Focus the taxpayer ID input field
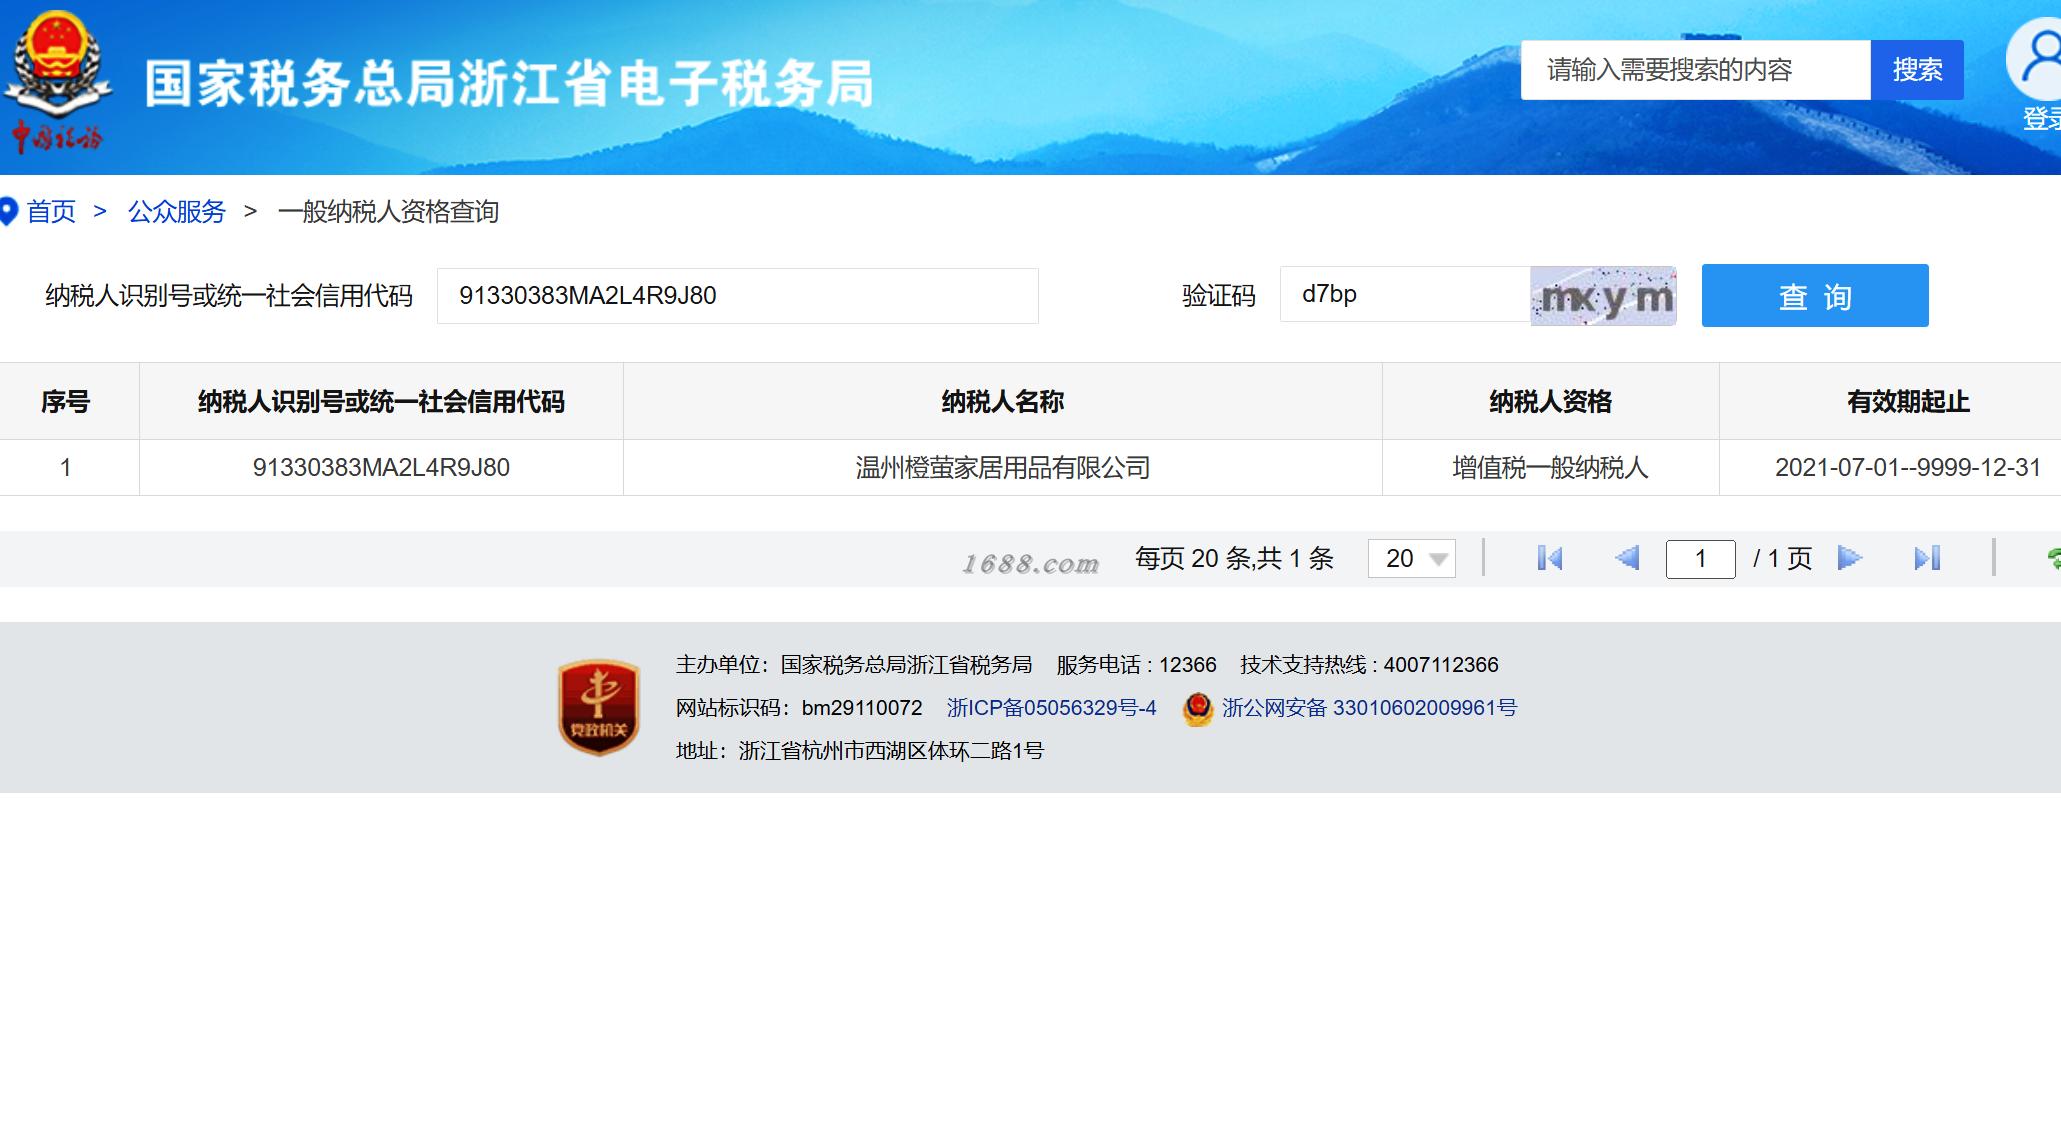 [737, 296]
